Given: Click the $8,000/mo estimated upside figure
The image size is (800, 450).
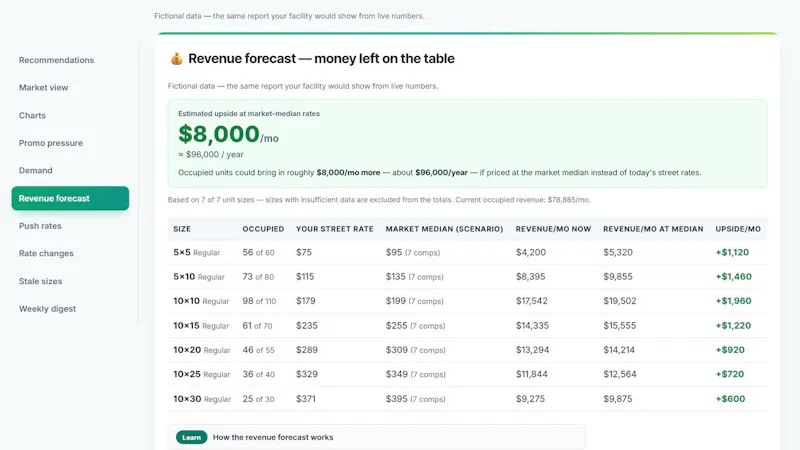Looking at the screenshot, I should [228, 135].
